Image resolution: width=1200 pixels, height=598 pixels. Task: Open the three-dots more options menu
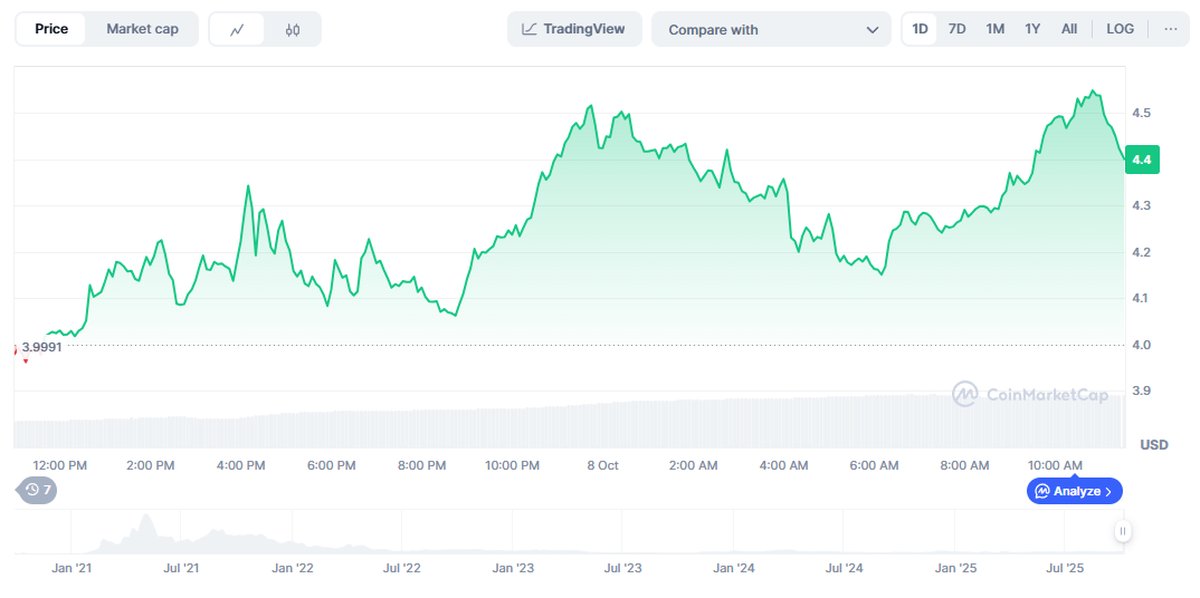point(1170,29)
